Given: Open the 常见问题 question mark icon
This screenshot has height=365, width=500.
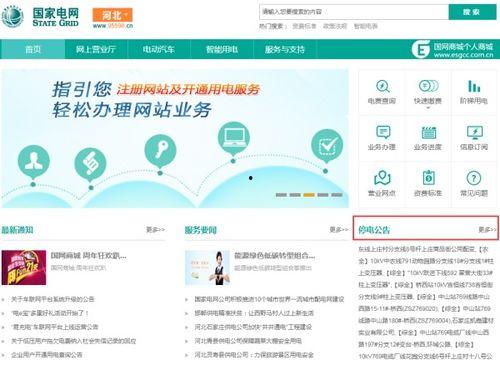Looking at the screenshot, I should pyautogui.click(x=474, y=178).
